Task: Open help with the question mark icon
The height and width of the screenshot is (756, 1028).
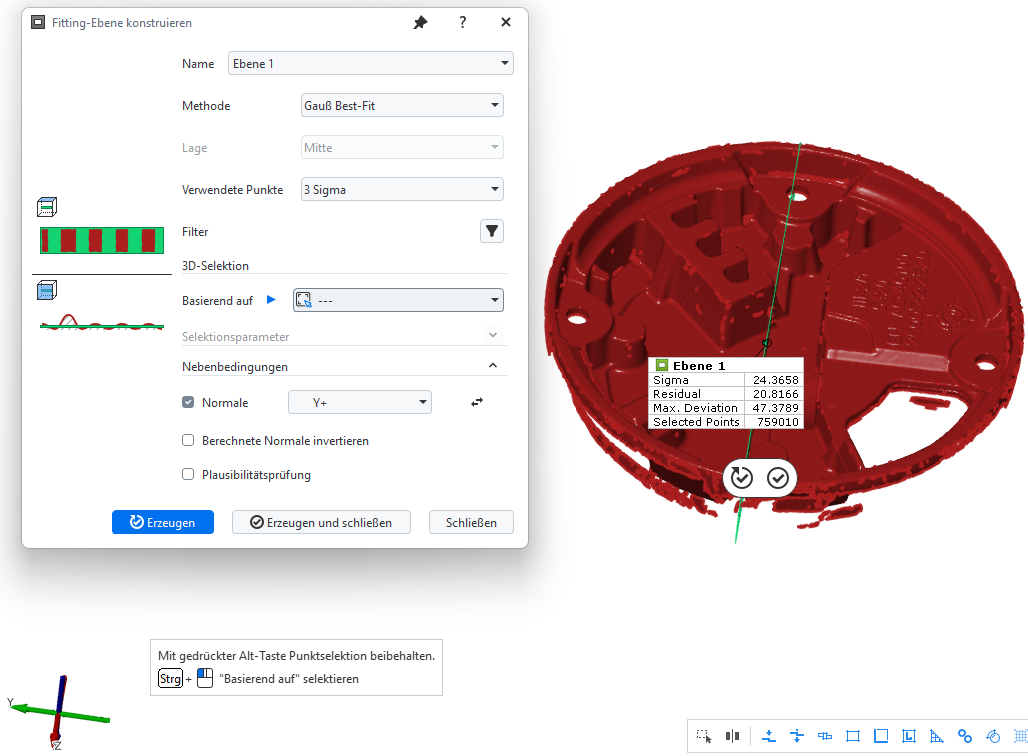Action: (463, 22)
